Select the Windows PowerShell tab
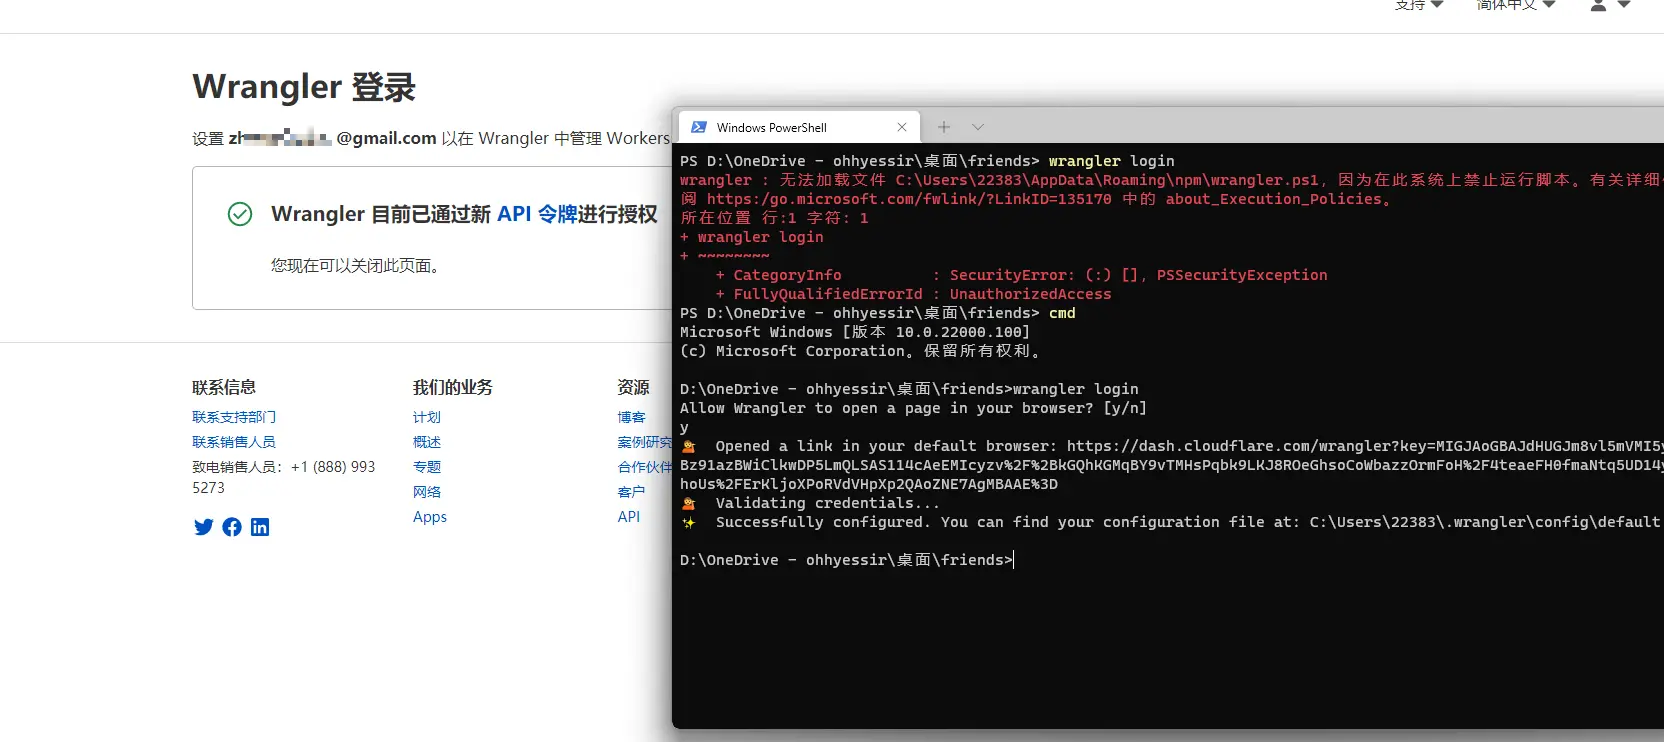Screen dimensions: 1664x742 pos(799,127)
